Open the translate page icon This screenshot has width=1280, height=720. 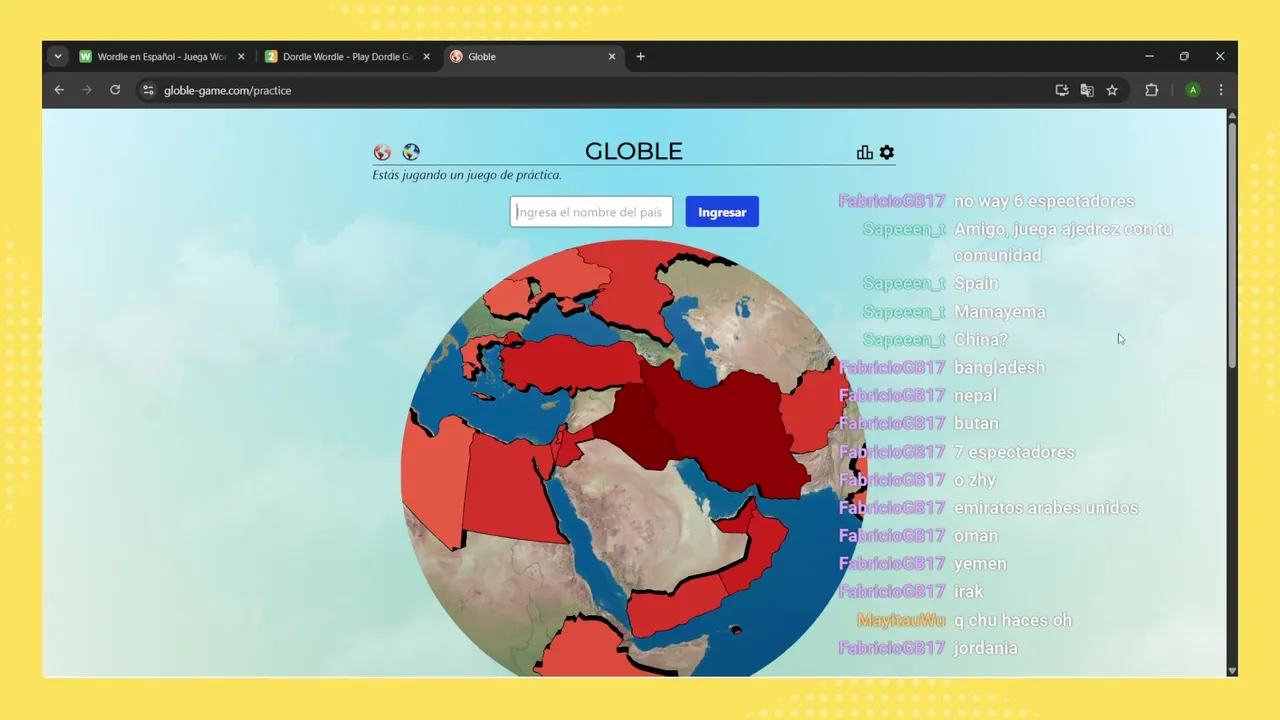(x=1087, y=90)
